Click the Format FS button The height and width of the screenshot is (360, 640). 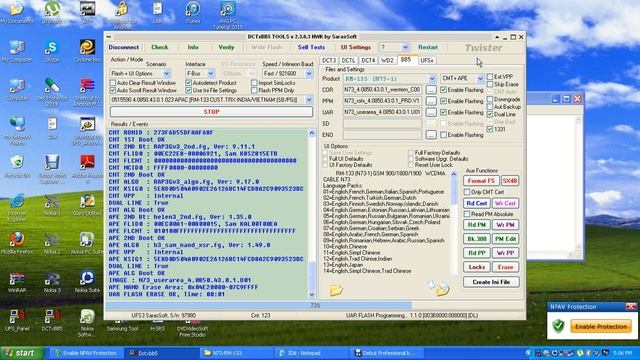point(481,180)
